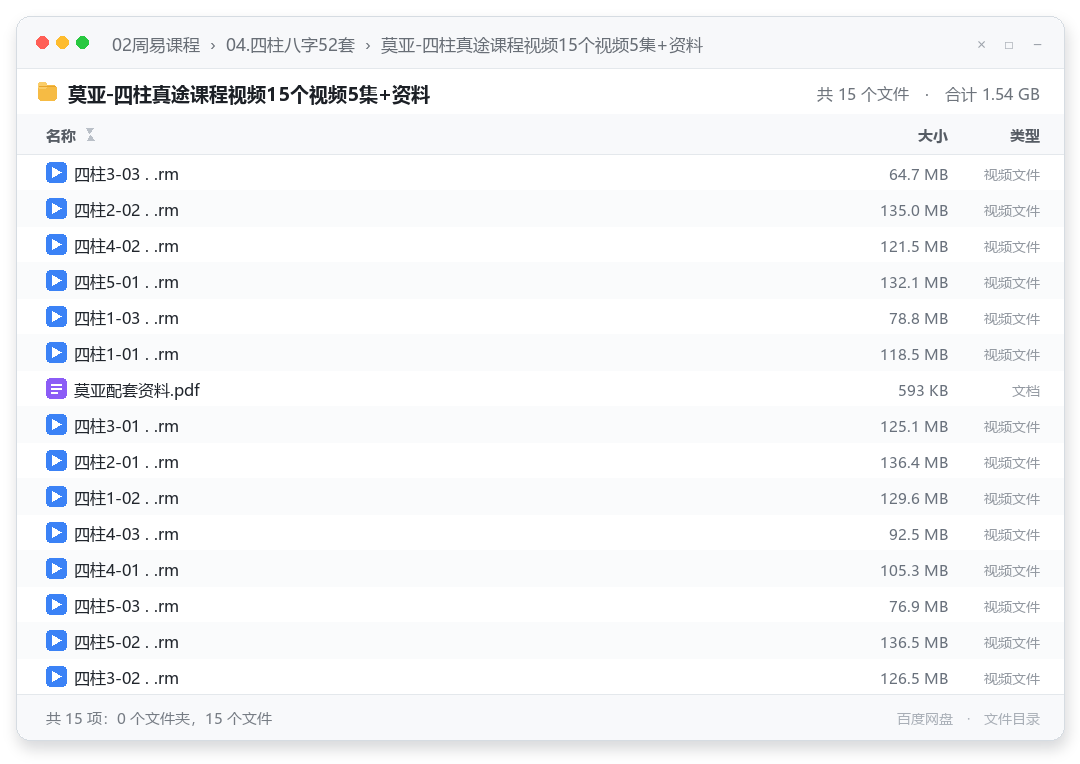The height and width of the screenshot is (764, 1080).
Task: Click size value 593 KB
Action: 923,391
